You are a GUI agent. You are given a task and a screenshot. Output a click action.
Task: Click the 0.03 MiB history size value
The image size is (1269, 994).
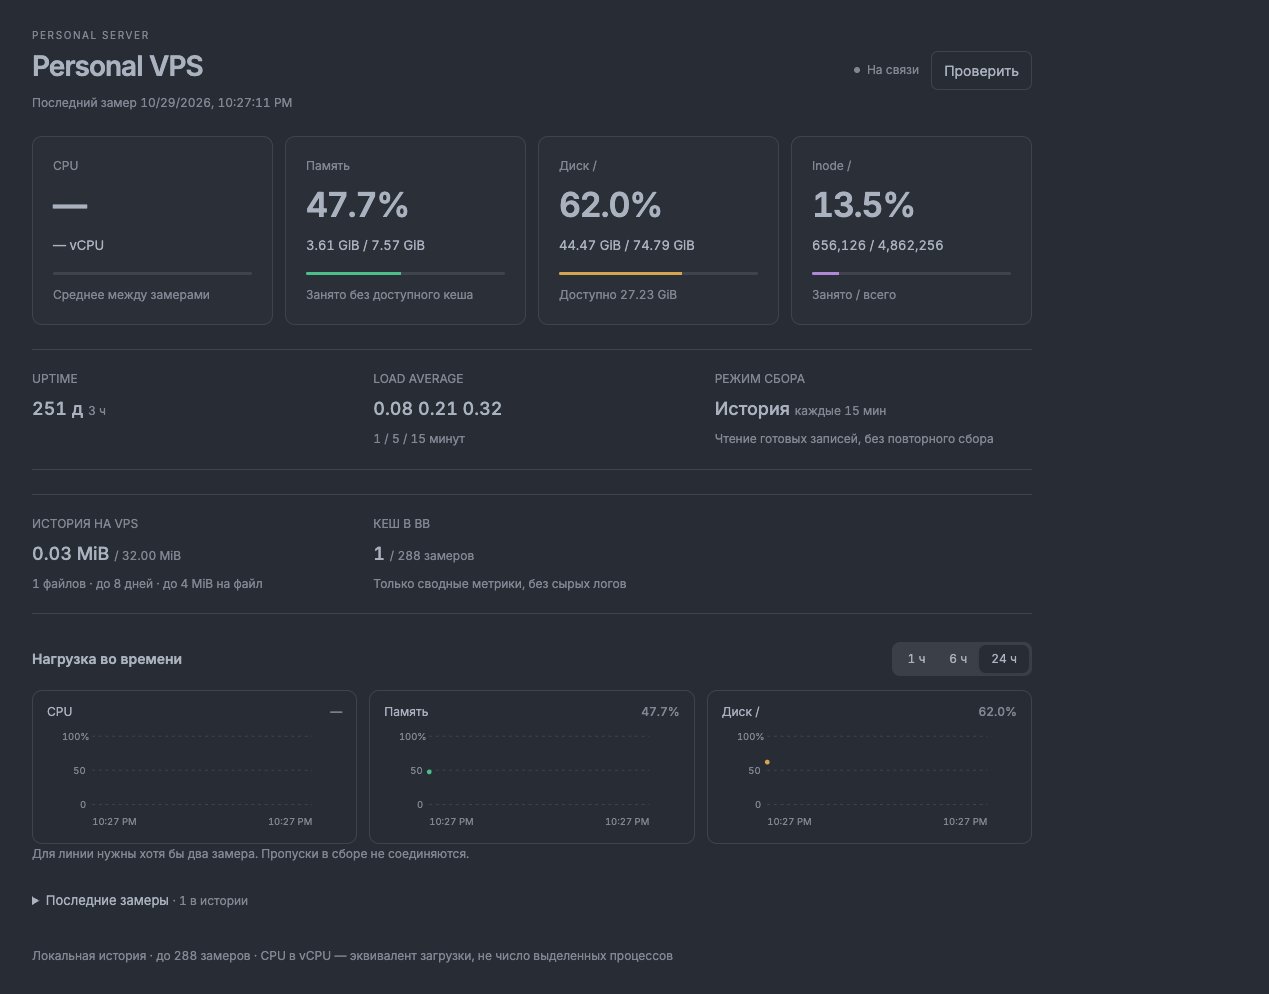(70, 553)
